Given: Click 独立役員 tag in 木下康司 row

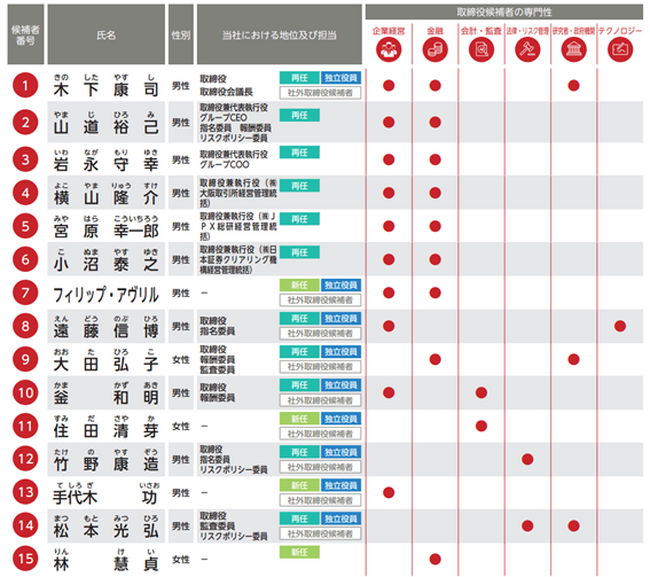Looking at the screenshot, I should click(x=341, y=78).
